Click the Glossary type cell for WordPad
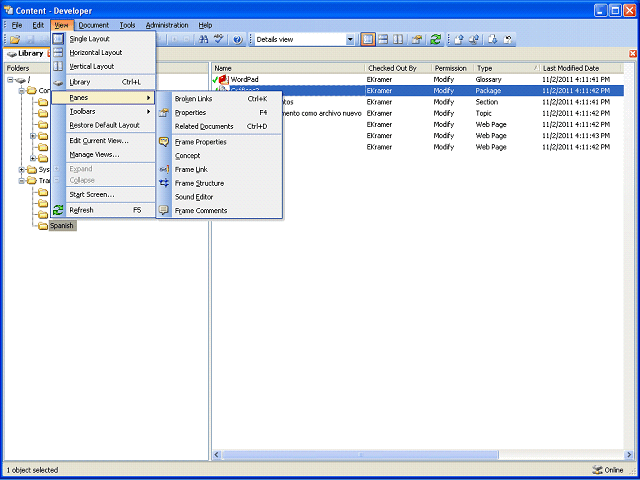640x480 pixels. (x=488, y=79)
